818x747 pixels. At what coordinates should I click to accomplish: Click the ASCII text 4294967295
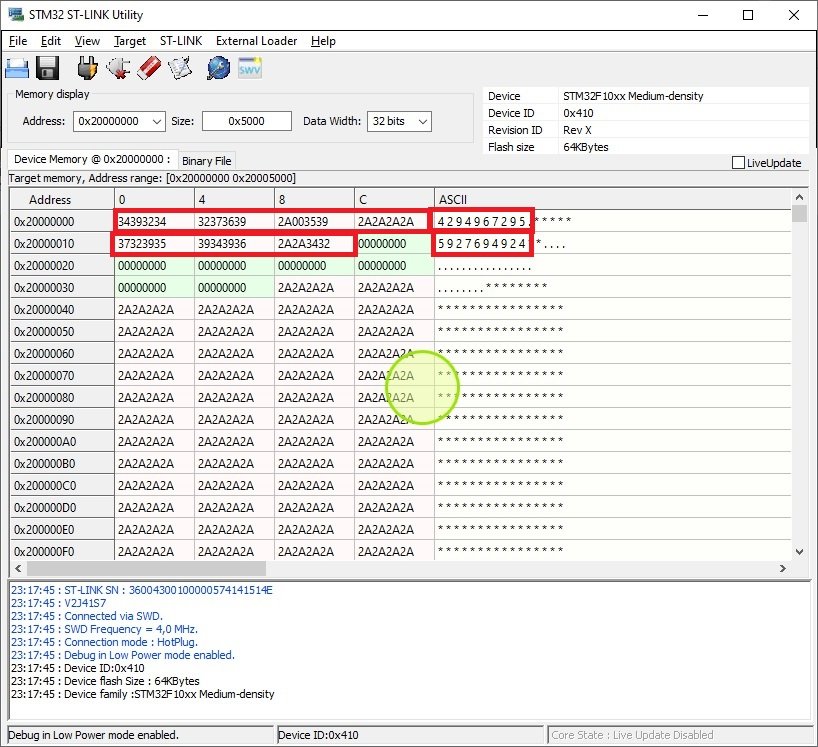click(x=482, y=222)
